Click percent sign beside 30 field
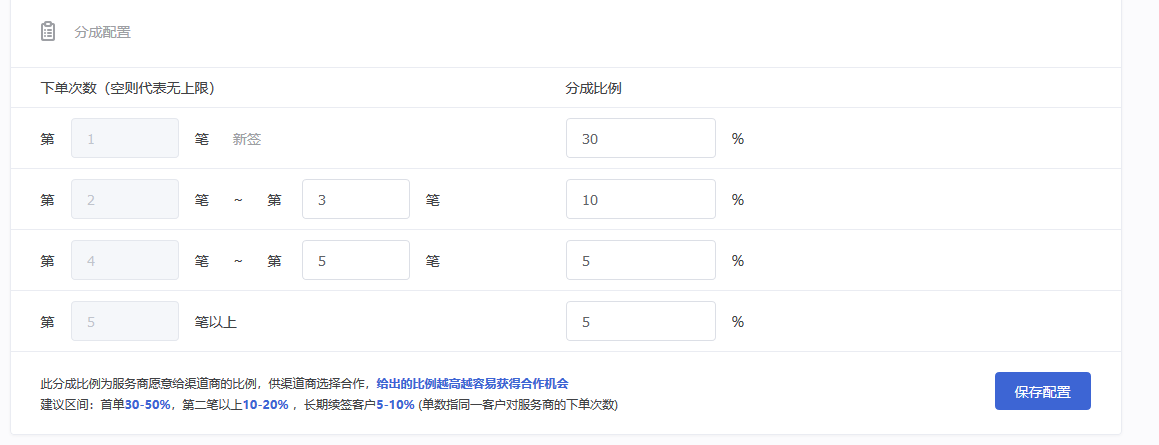 click(x=738, y=139)
